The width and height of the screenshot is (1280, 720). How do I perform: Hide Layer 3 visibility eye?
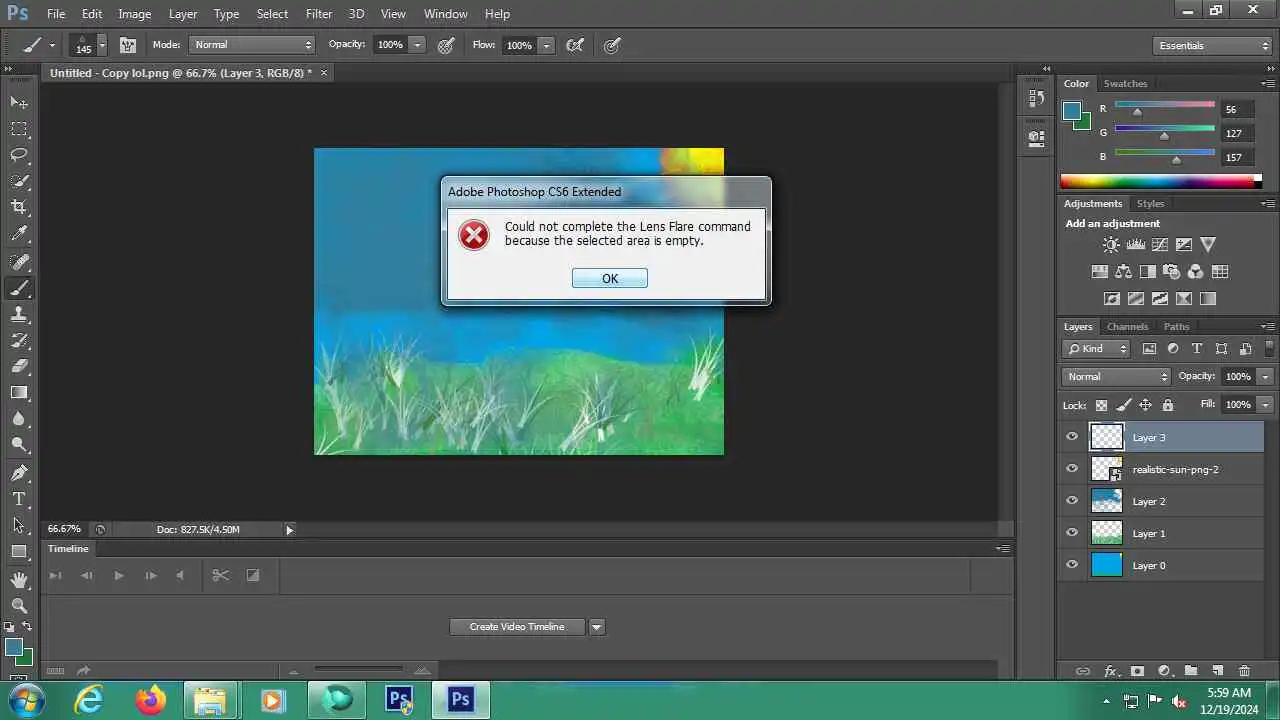tap(1072, 437)
